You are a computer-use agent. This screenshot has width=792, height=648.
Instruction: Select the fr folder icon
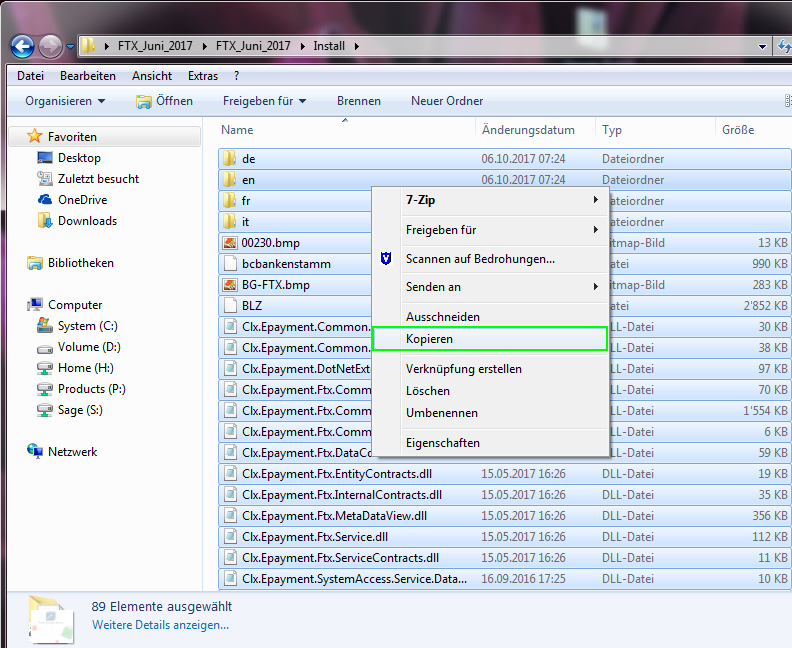pos(230,201)
